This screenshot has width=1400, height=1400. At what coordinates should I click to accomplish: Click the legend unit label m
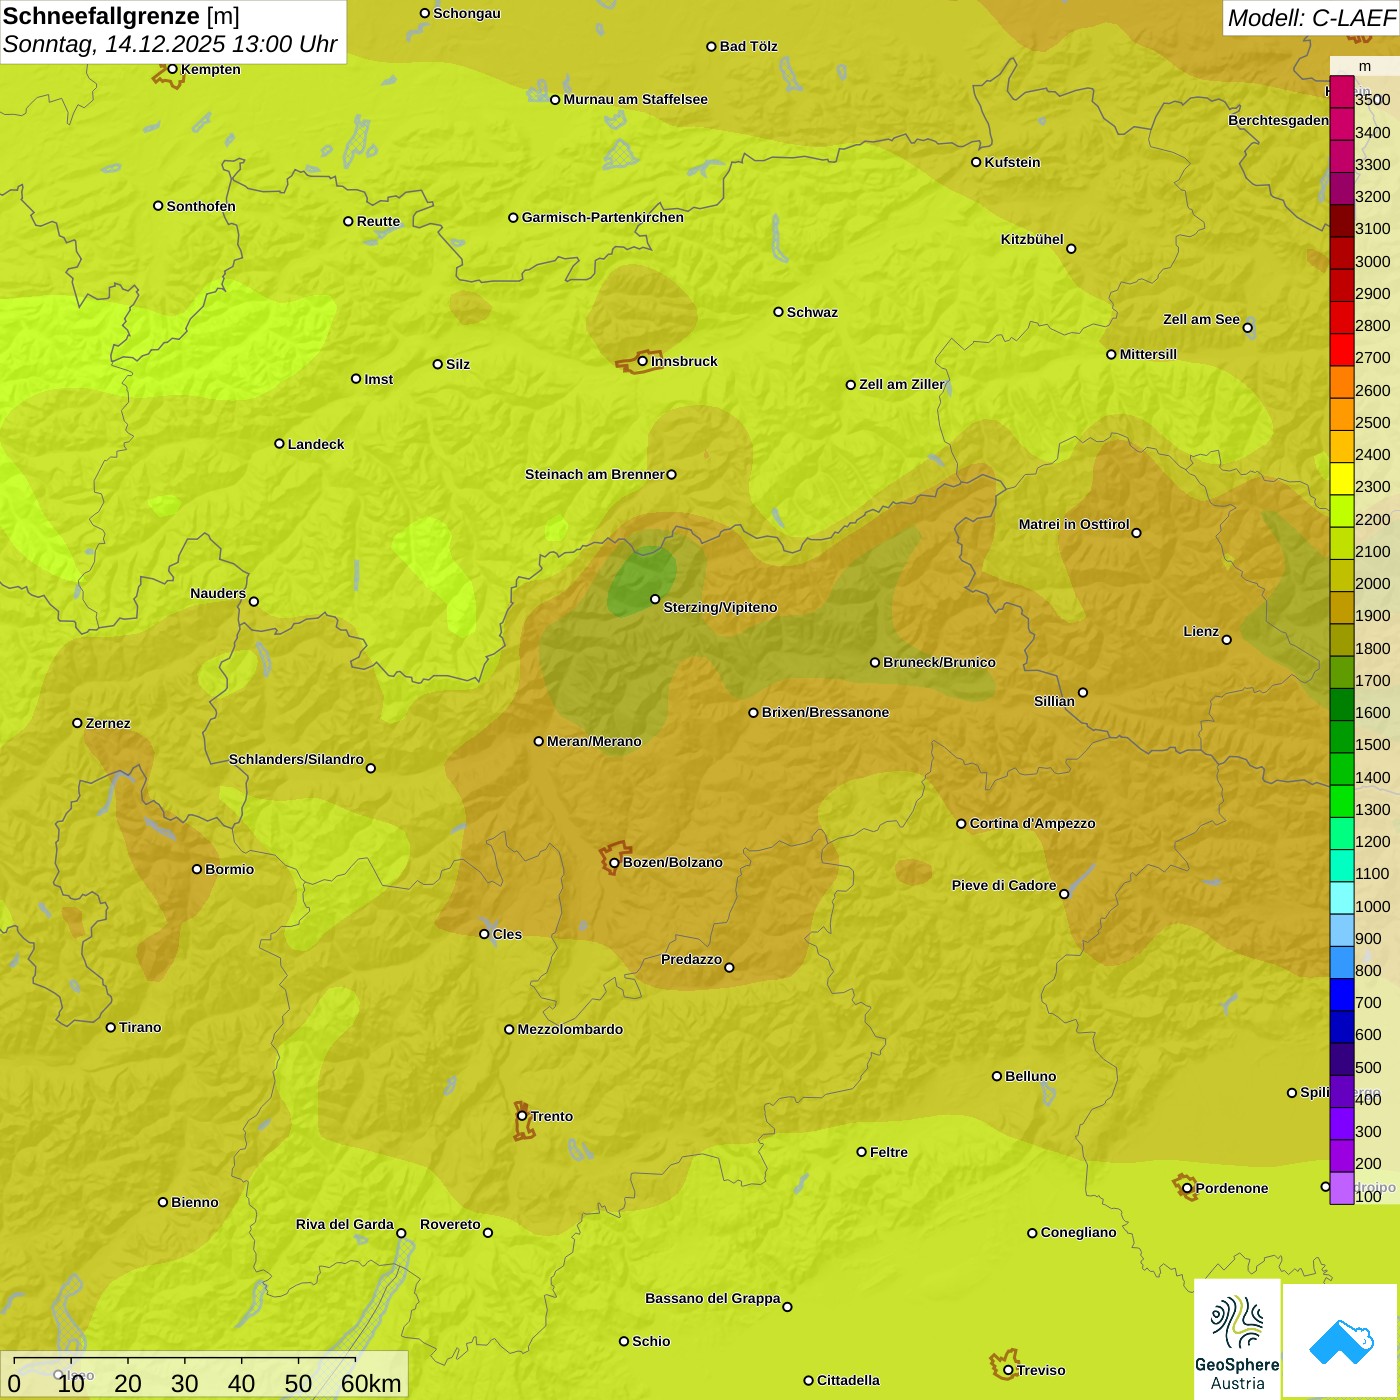click(1365, 66)
